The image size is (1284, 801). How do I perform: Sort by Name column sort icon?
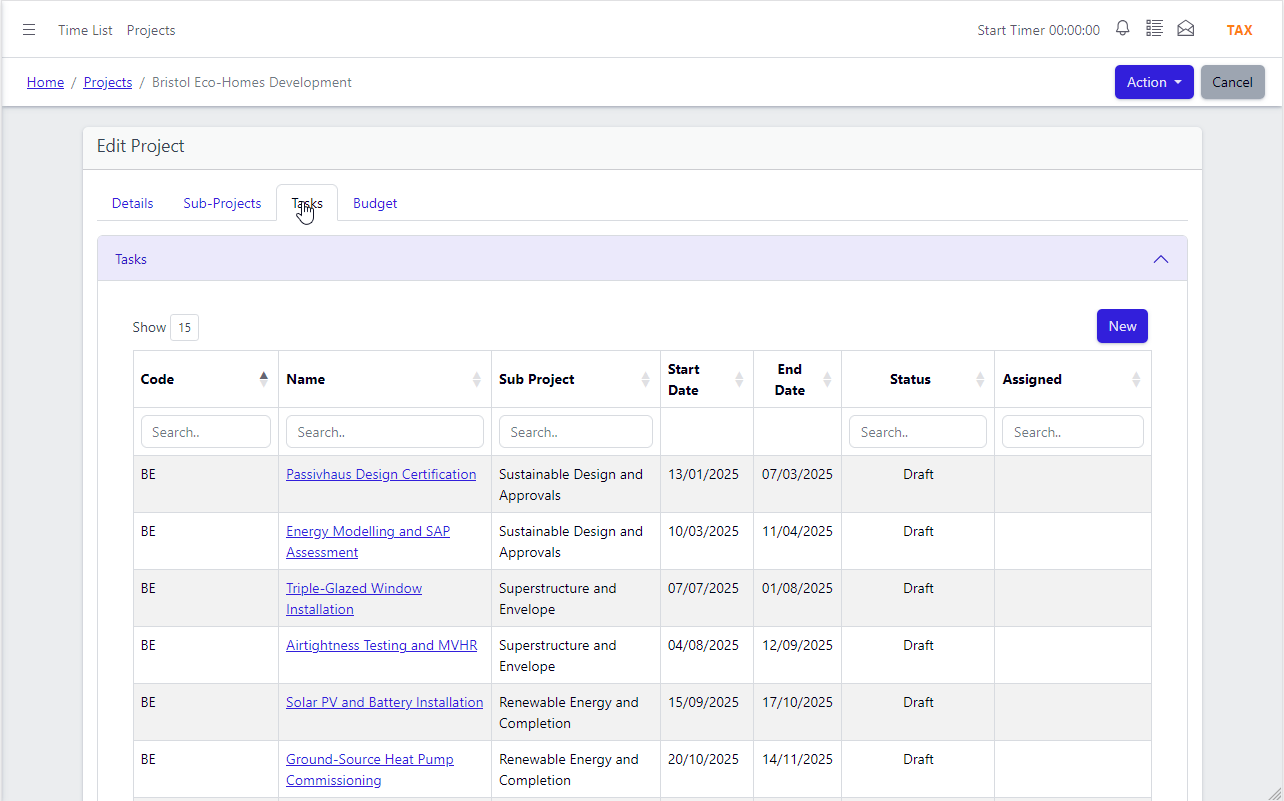(x=477, y=379)
